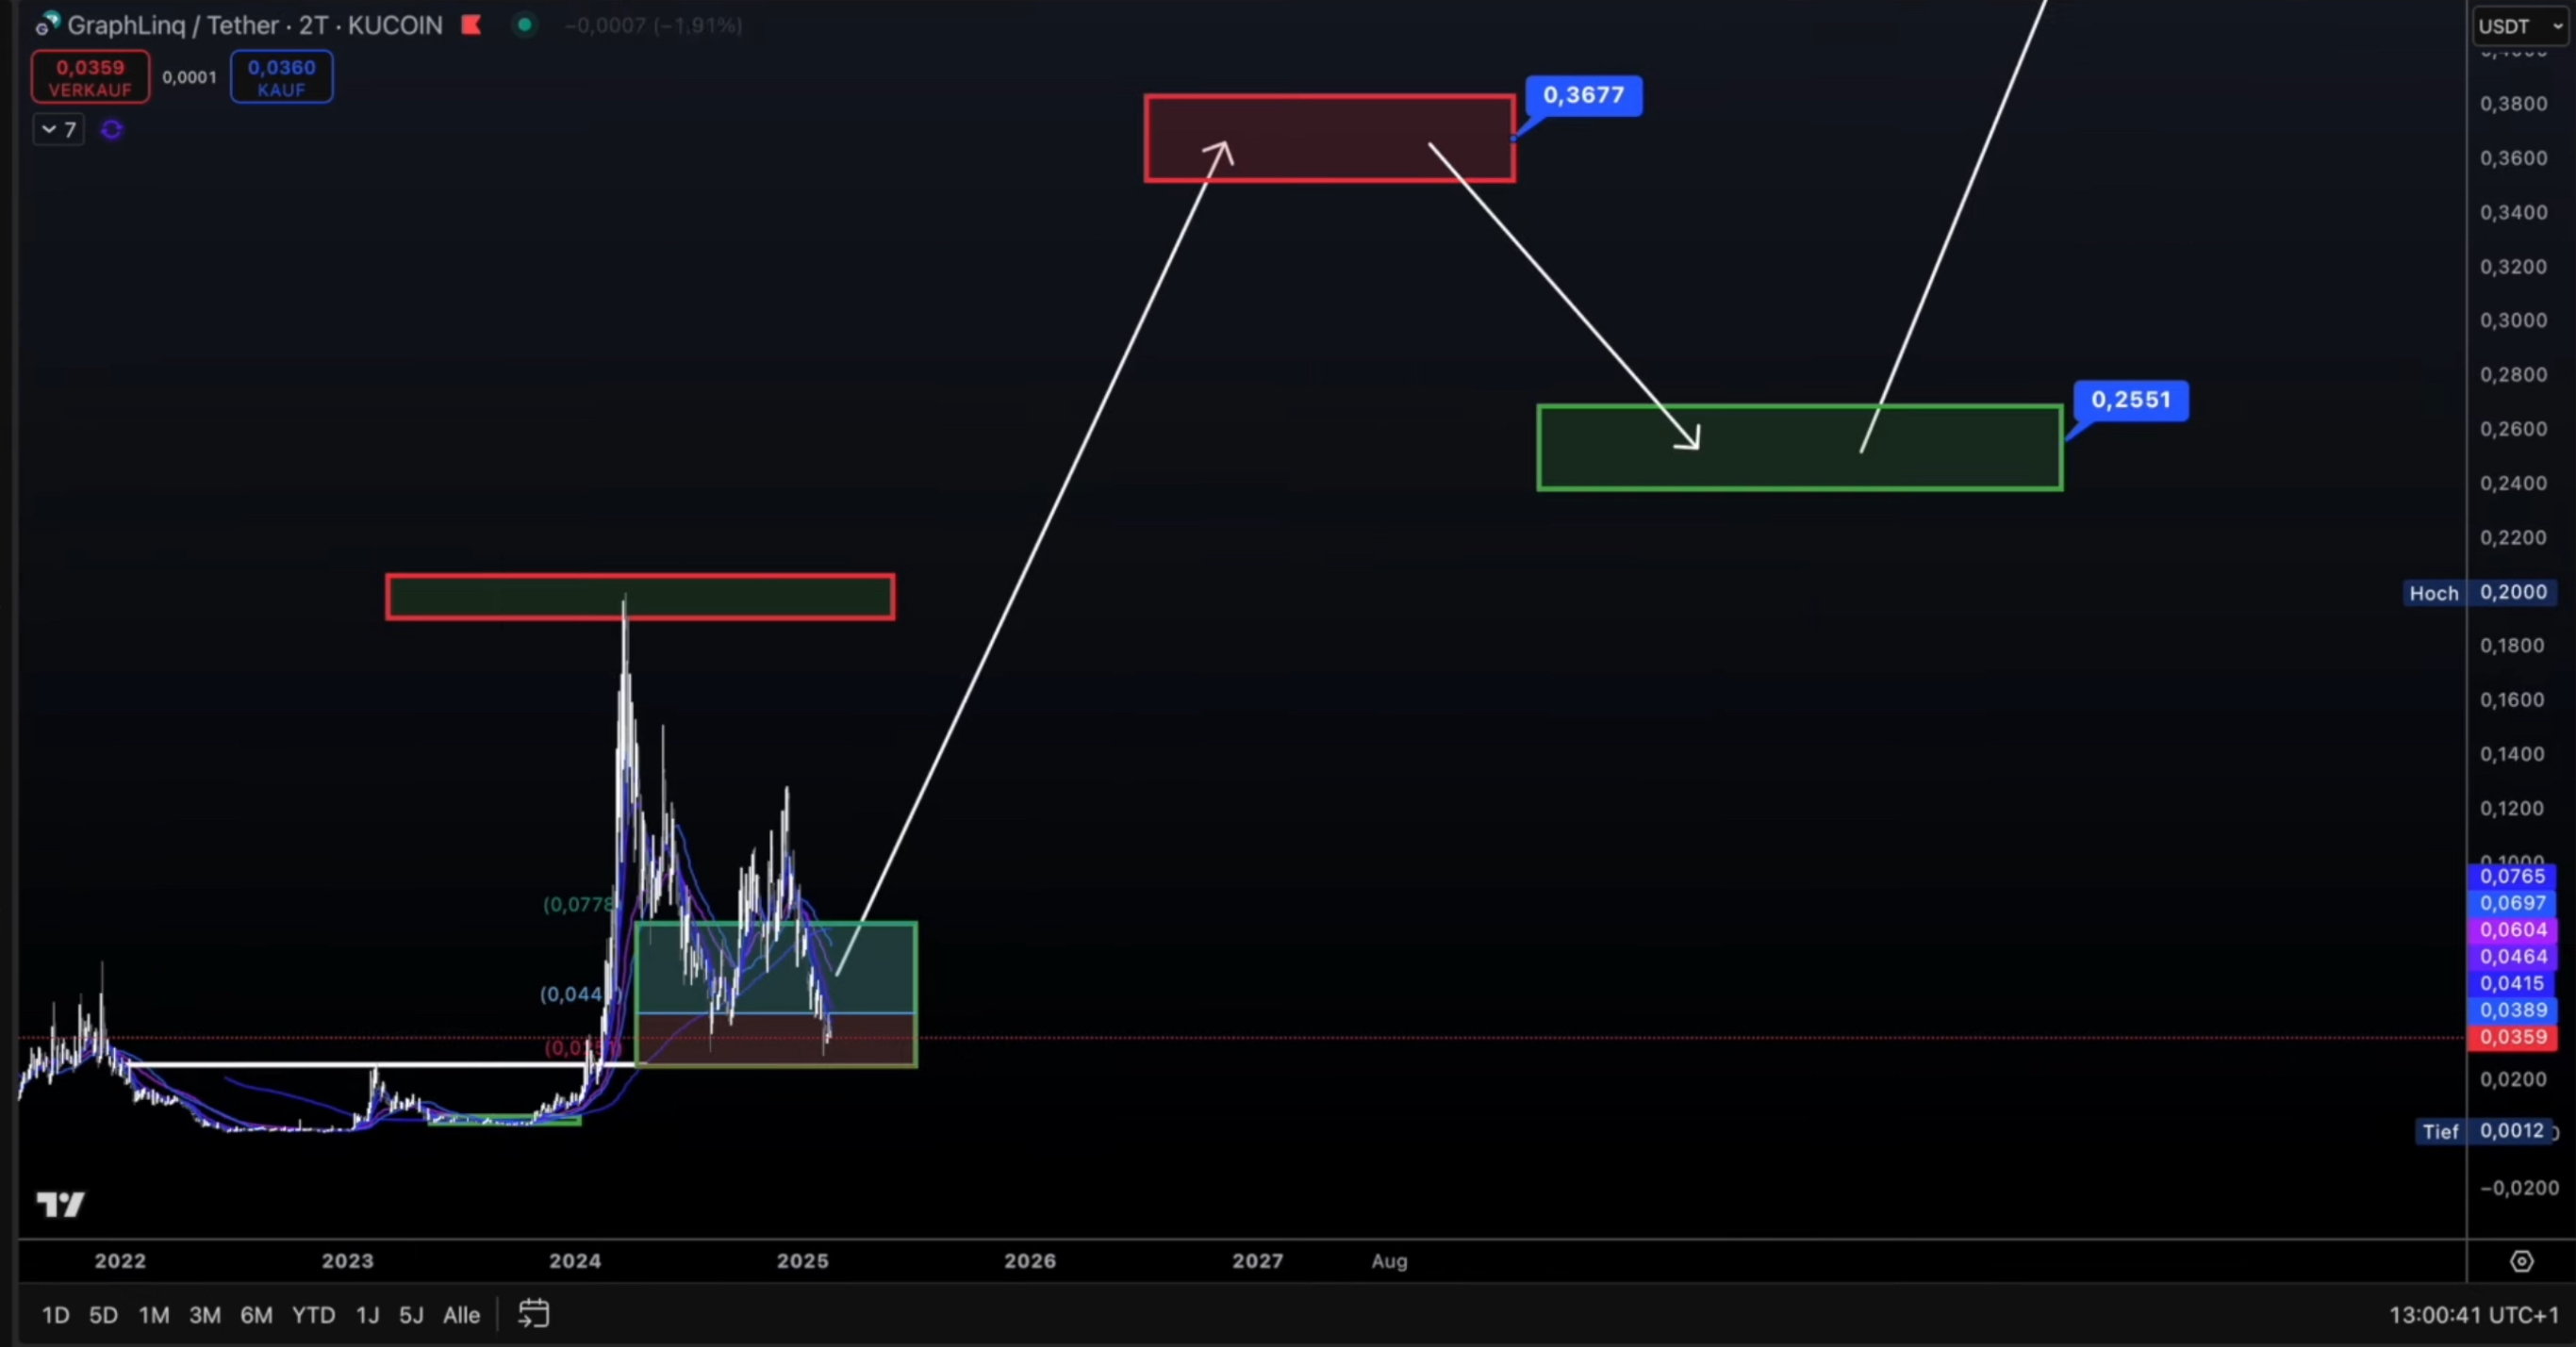Click the purple indicator refresh icon

(111, 129)
